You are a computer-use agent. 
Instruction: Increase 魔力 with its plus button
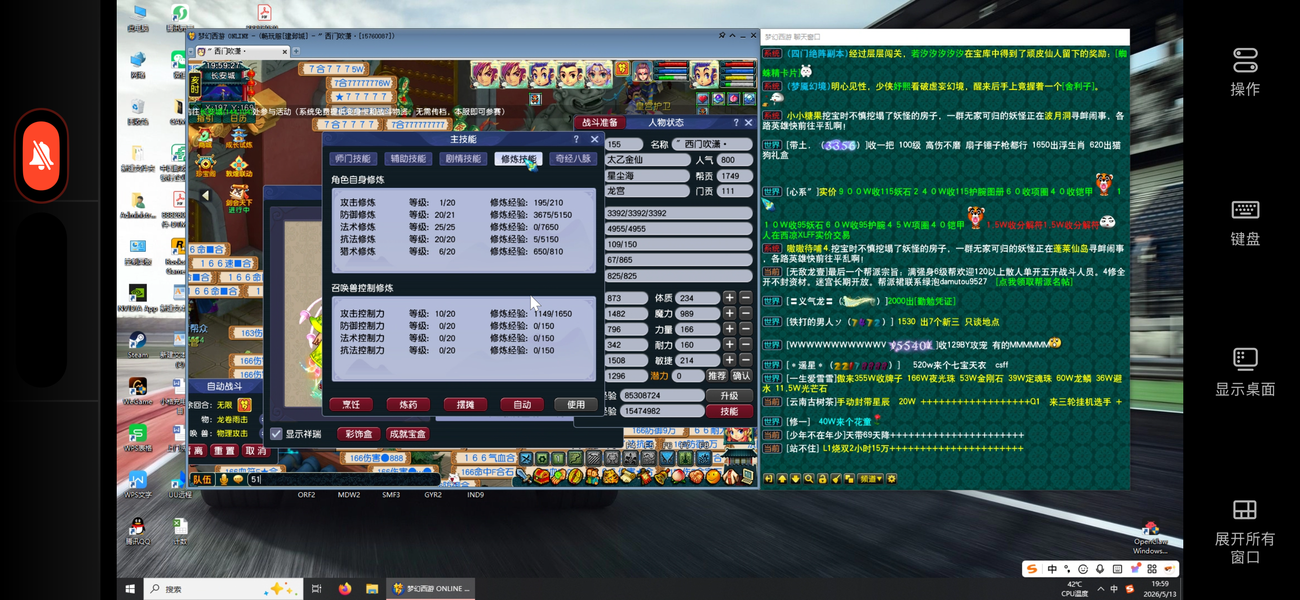[730, 313]
